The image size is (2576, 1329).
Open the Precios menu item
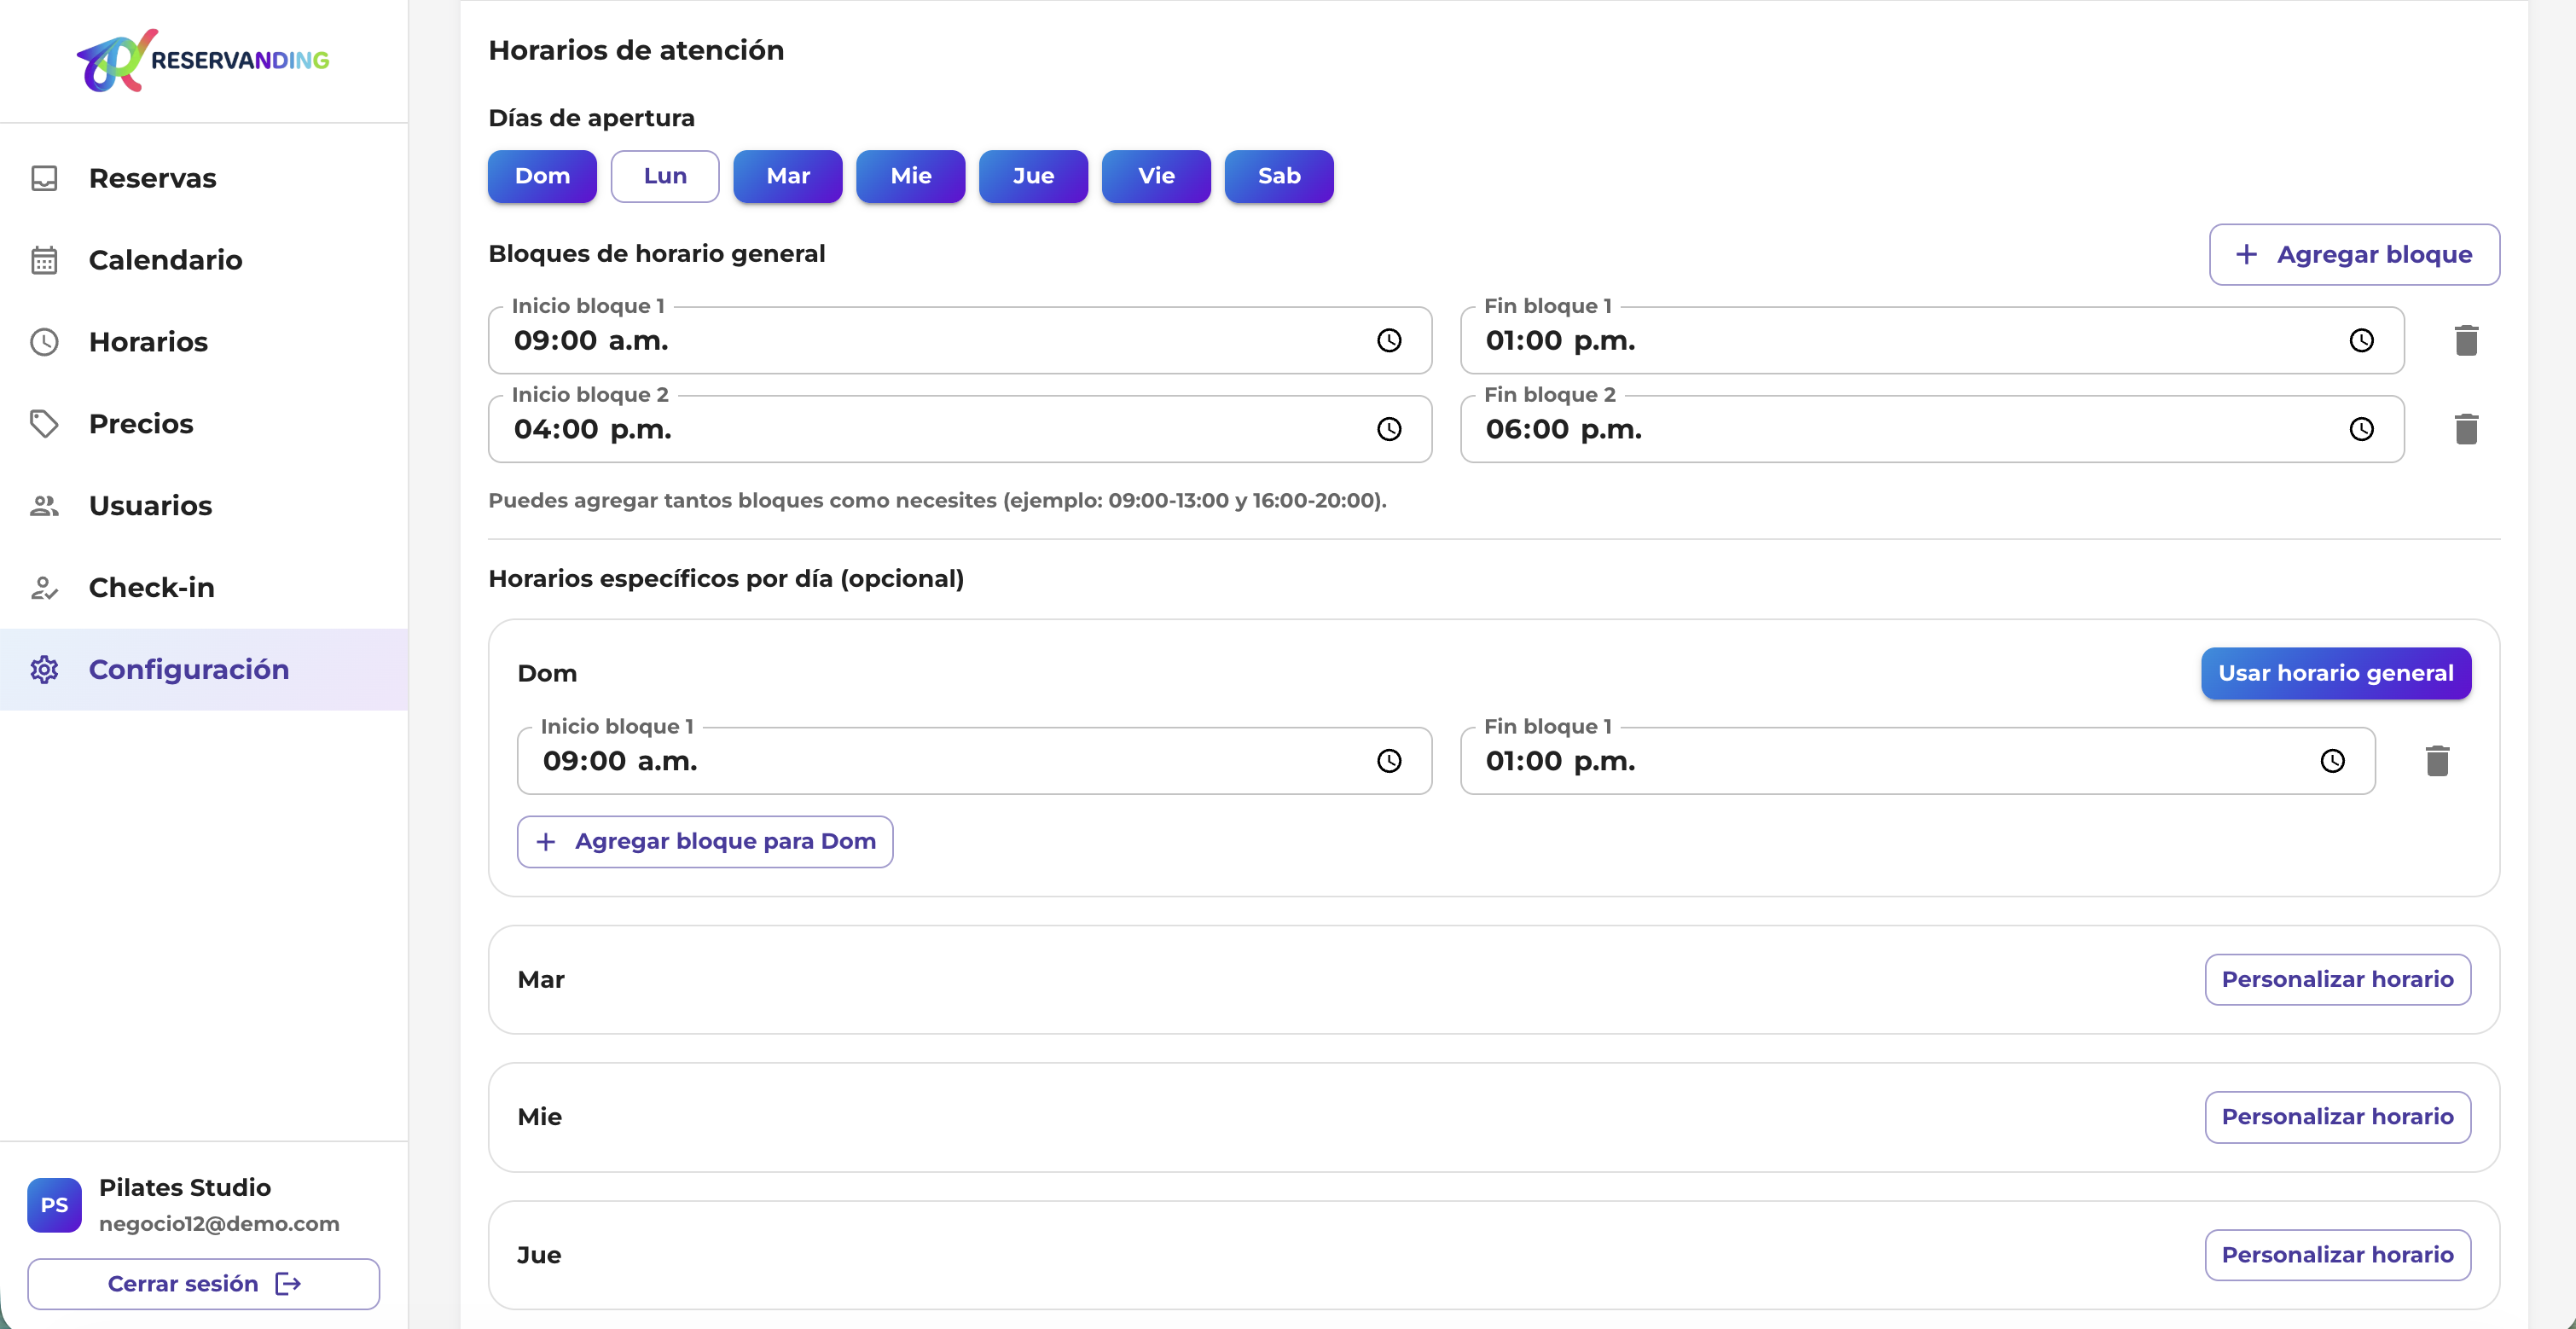(x=204, y=424)
